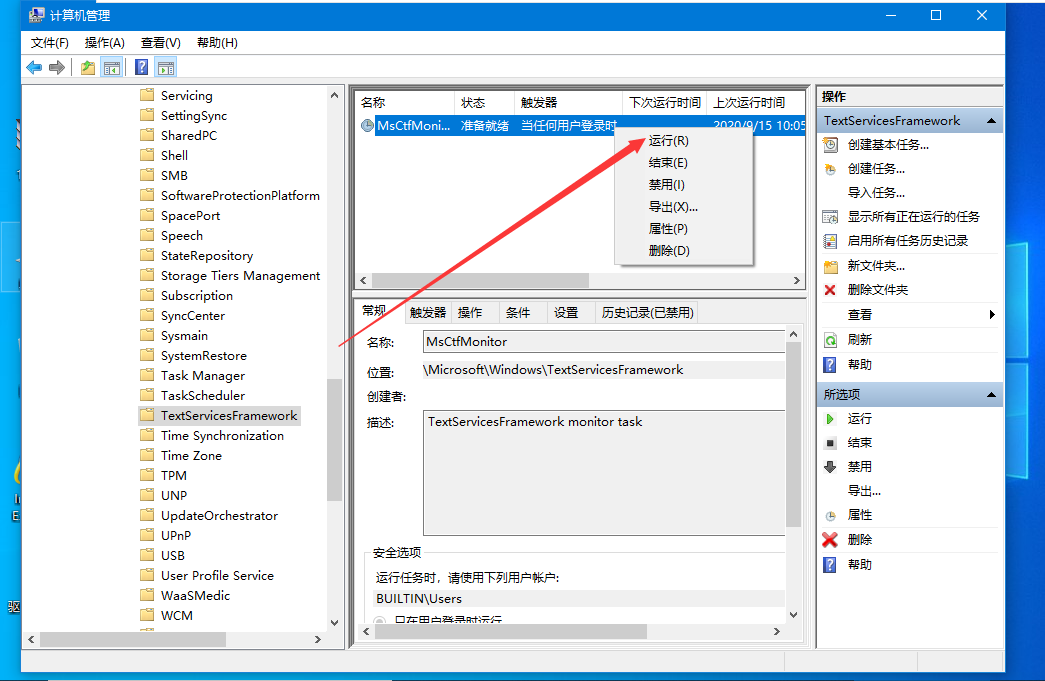Toggle the show/hide console tree toolbar icon
This screenshot has height=681, width=1045.
[112, 67]
